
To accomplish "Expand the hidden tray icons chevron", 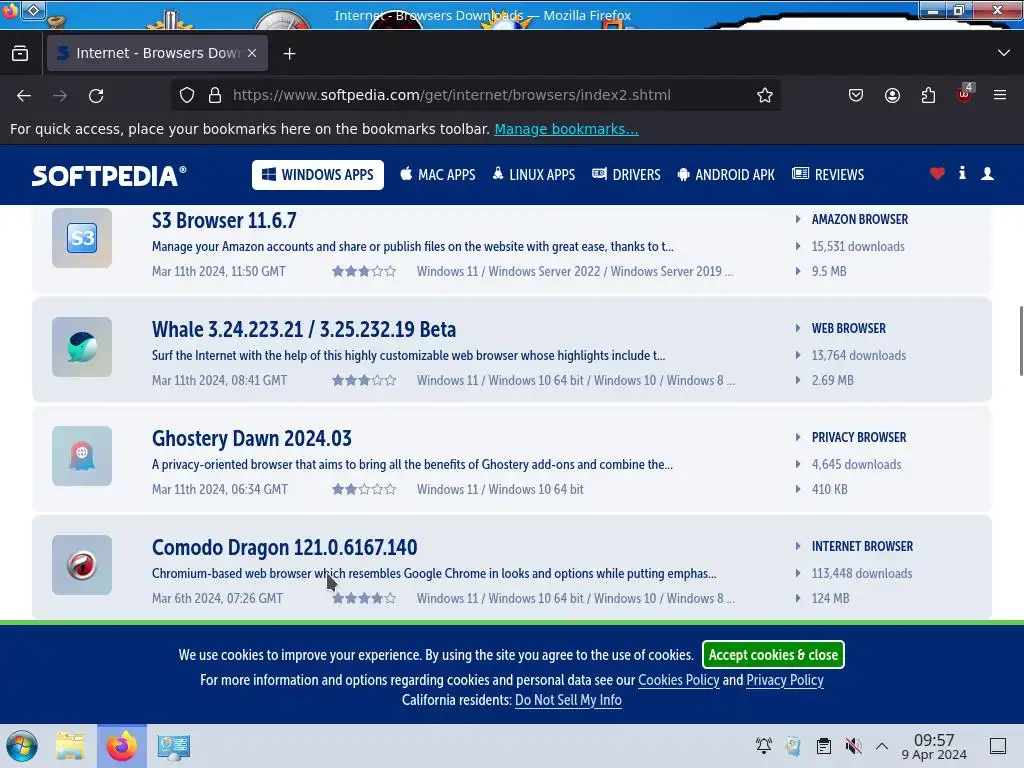I will pos(882,746).
